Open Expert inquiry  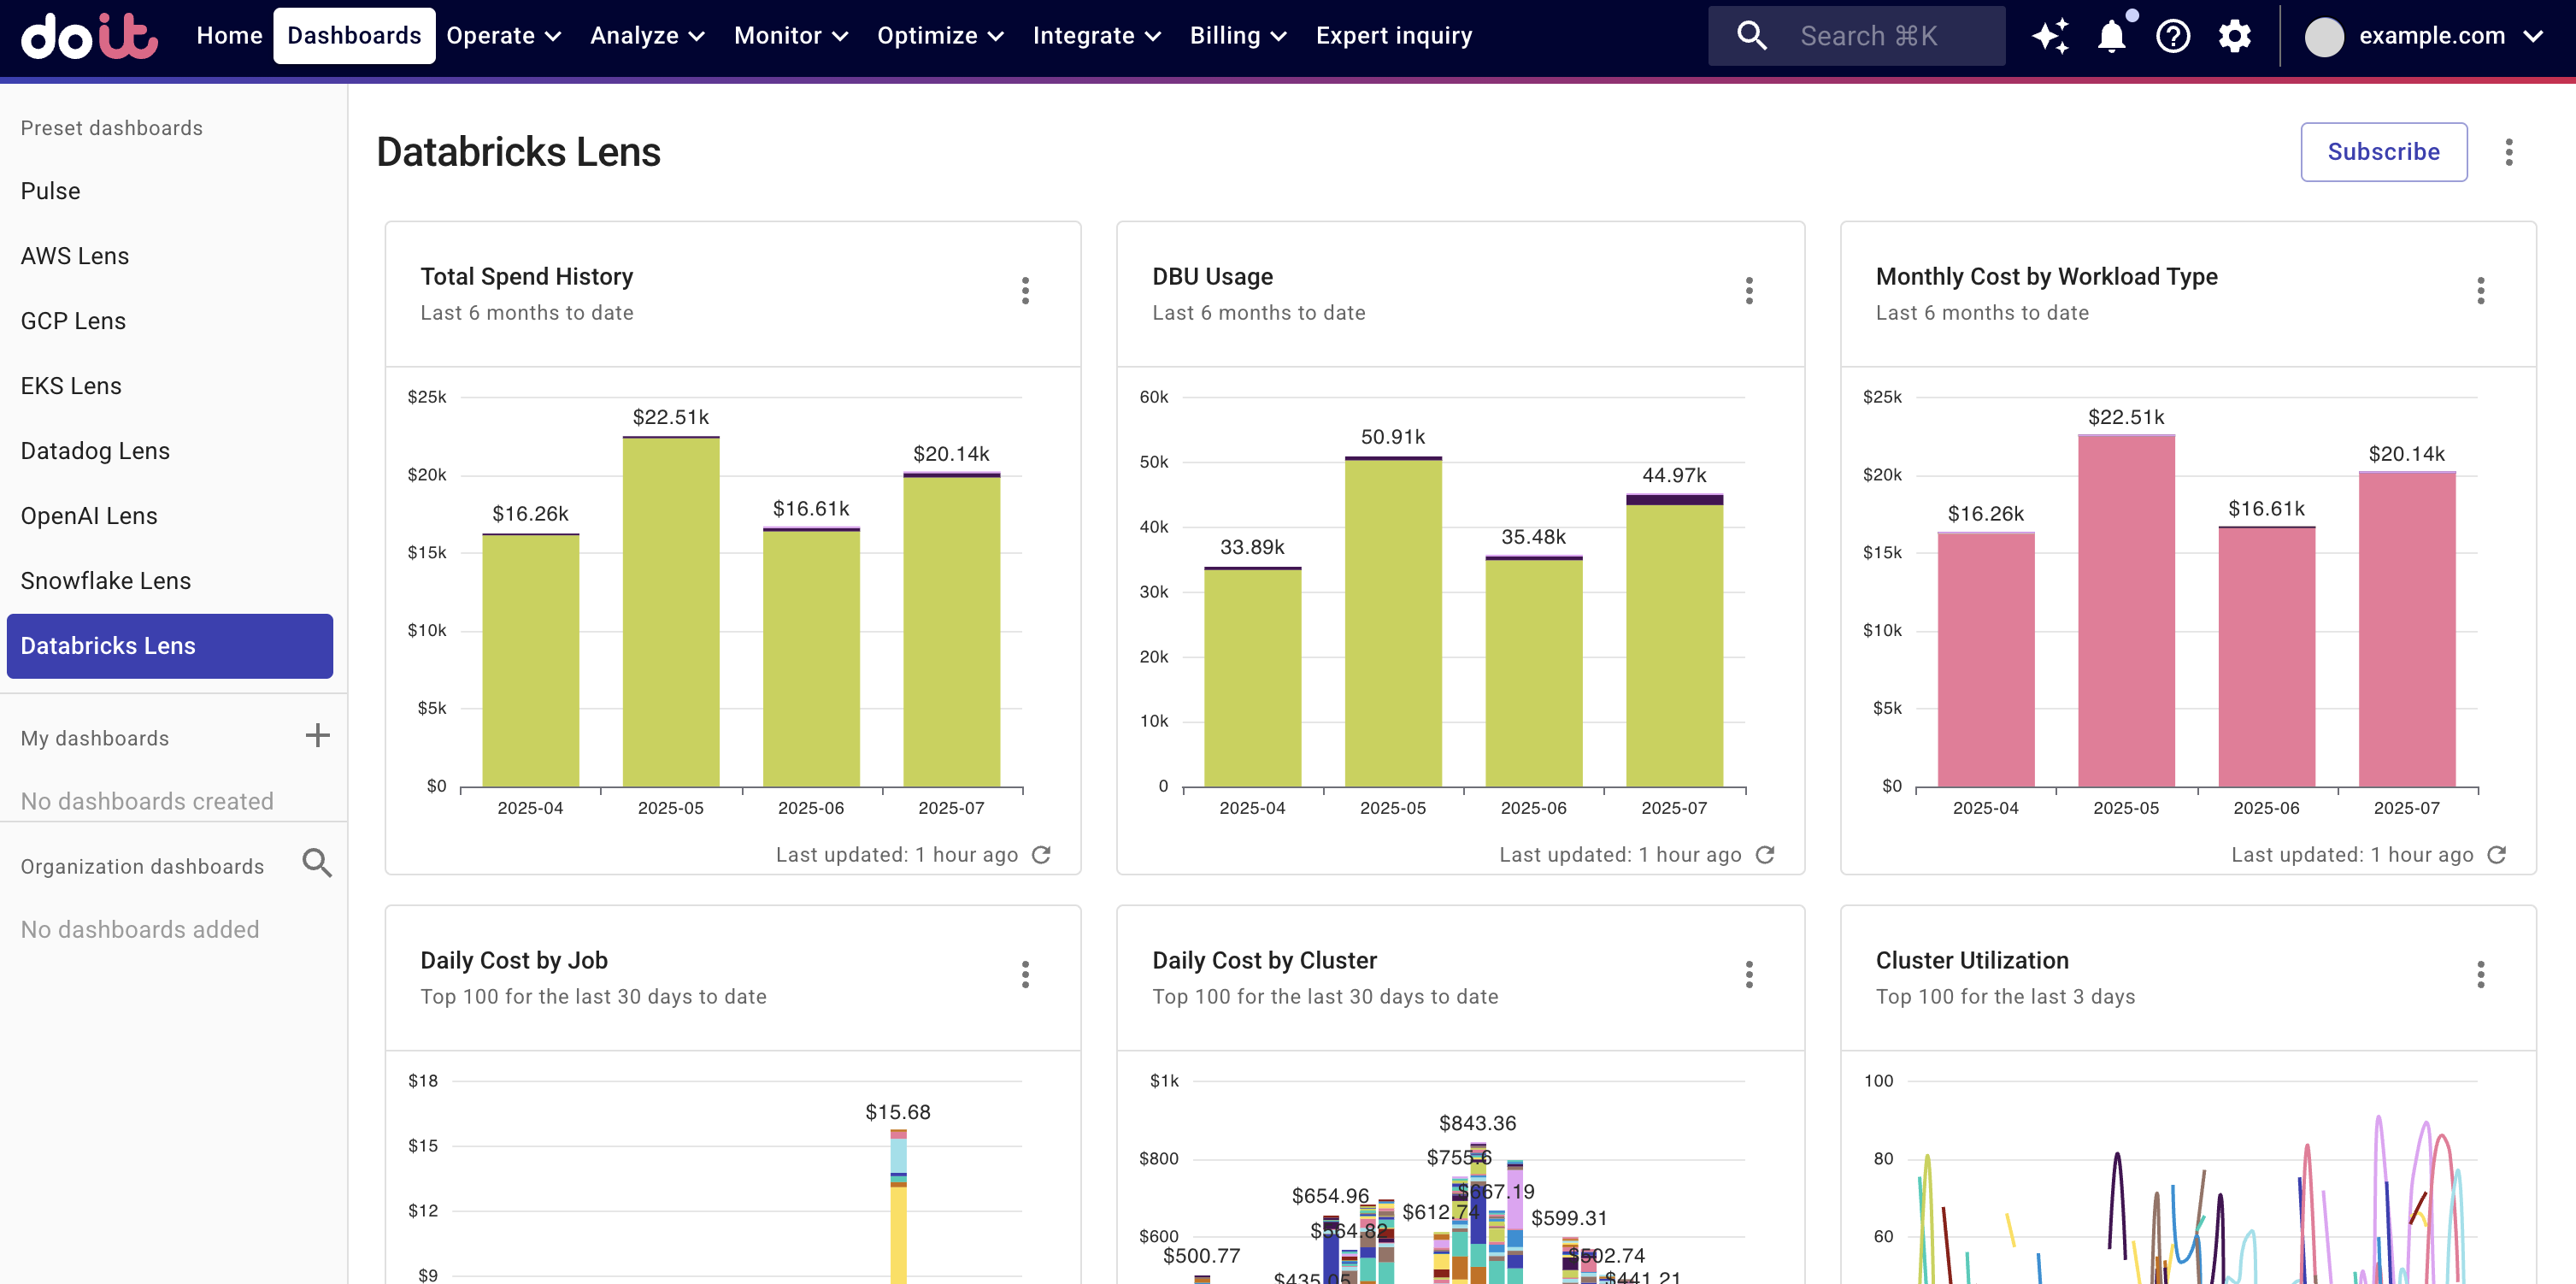click(x=1393, y=36)
